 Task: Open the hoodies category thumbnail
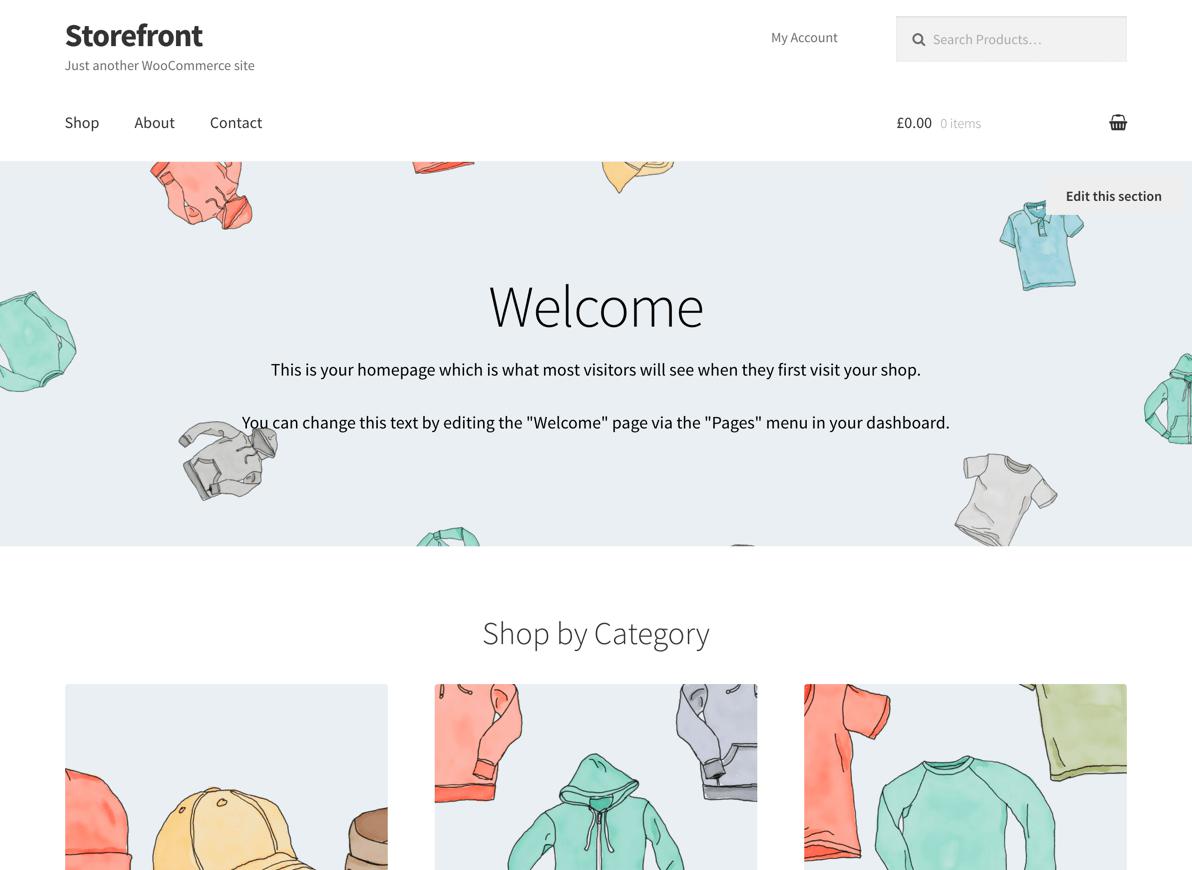click(x=596, y=776)
